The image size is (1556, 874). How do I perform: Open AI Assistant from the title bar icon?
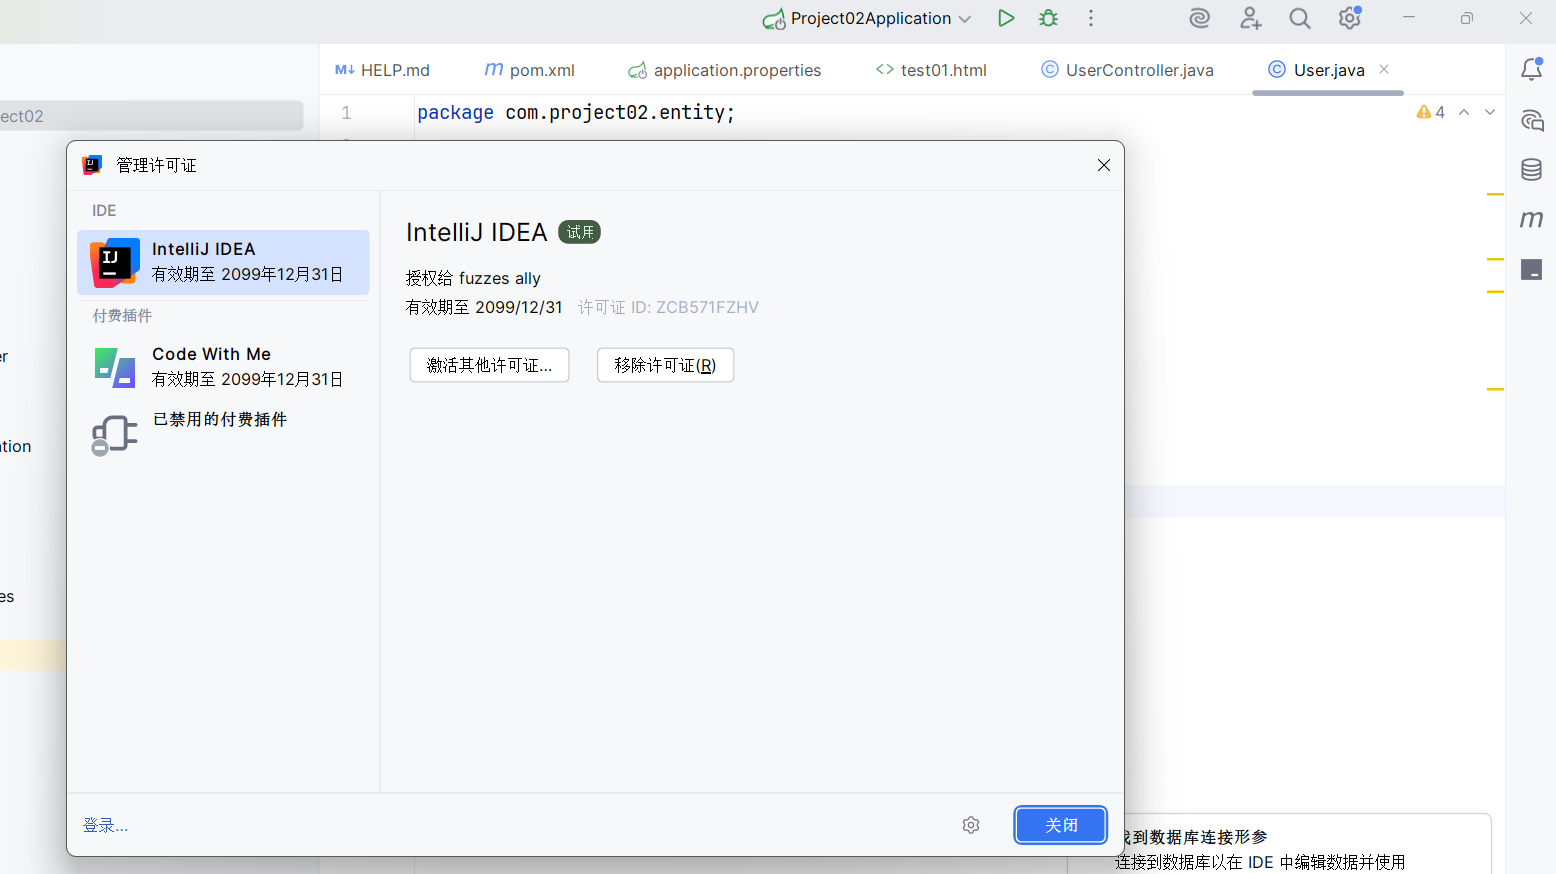click(x=1199, y=18)
